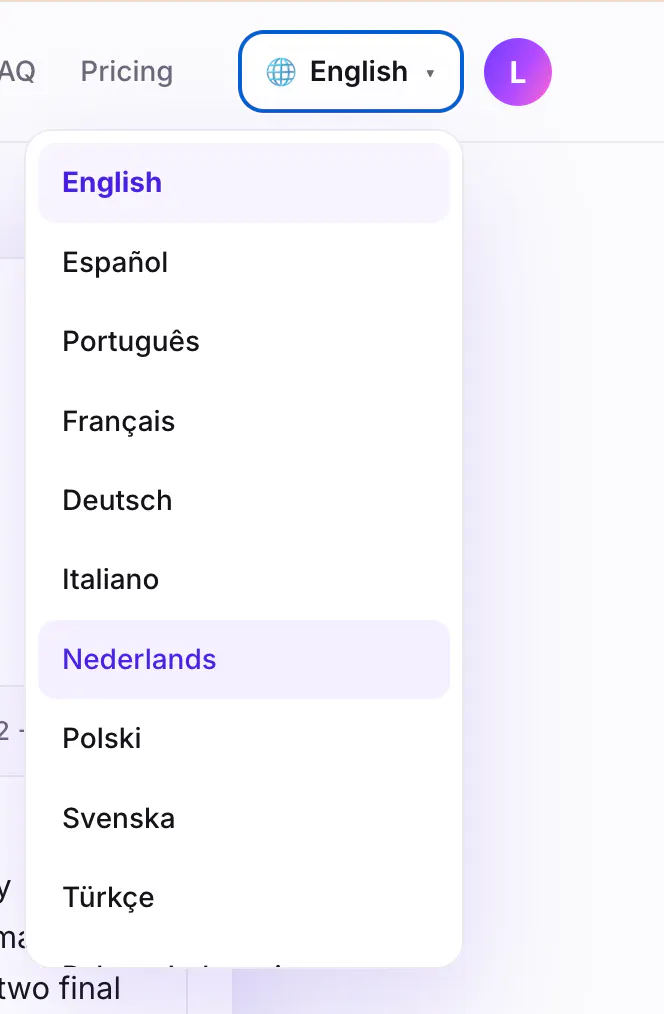Switch language to Português

[244, 341]
